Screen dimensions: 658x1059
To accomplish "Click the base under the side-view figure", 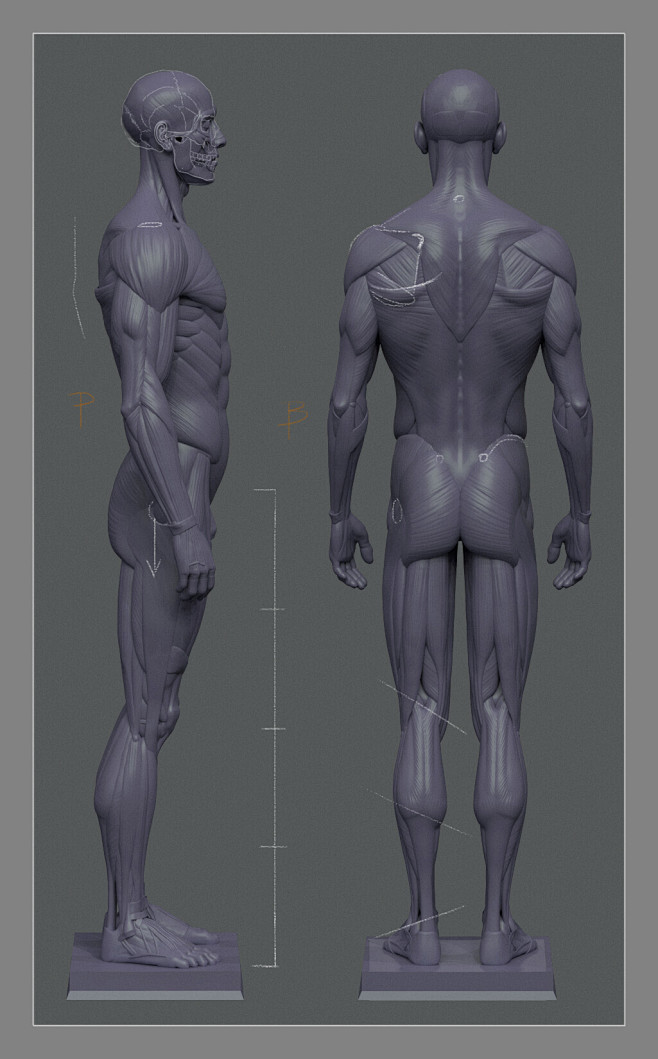I will [155, 968].
